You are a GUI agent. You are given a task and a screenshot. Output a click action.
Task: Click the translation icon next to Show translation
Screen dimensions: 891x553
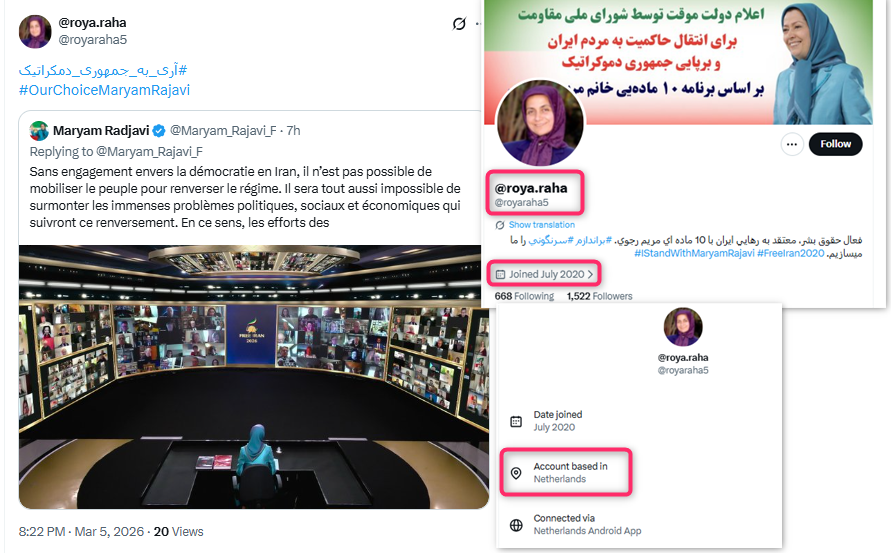(x=500, y=225)
